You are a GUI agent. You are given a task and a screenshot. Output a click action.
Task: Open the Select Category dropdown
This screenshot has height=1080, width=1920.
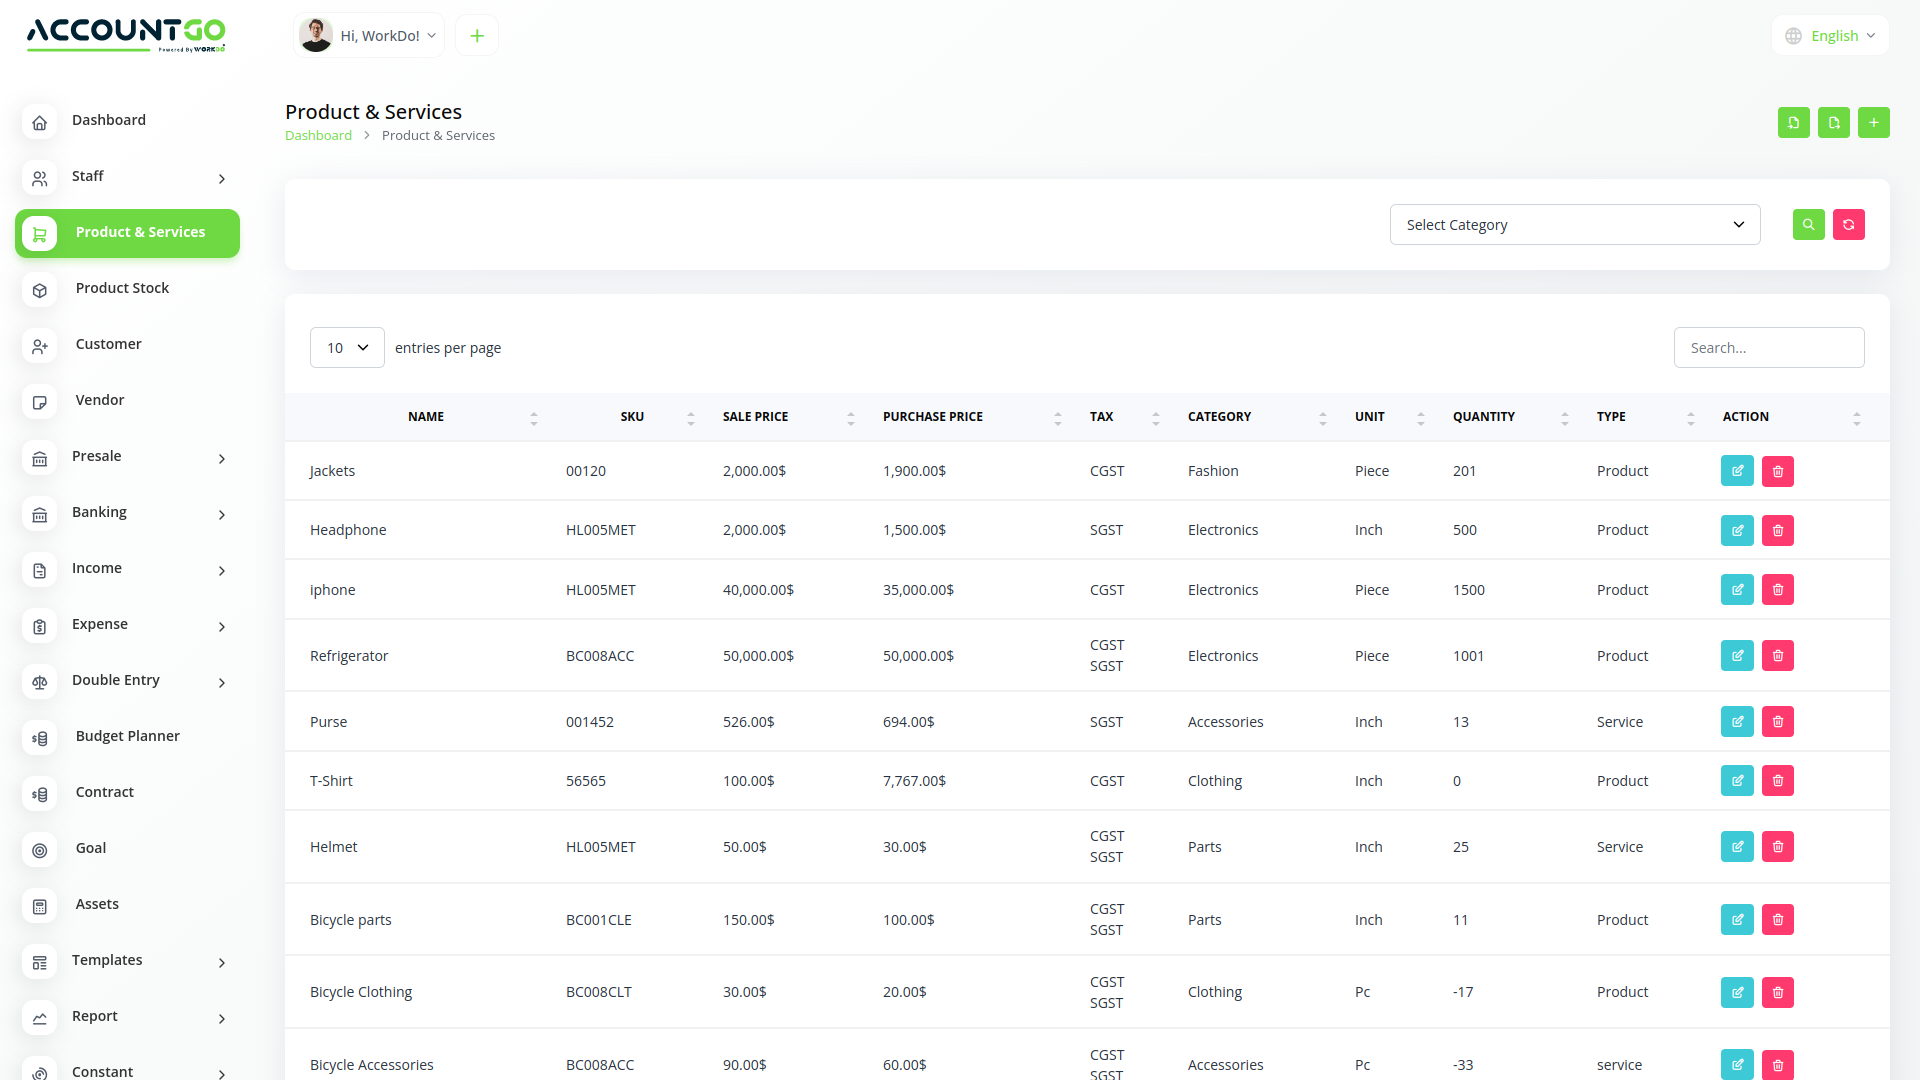[x=1575, y=224]
